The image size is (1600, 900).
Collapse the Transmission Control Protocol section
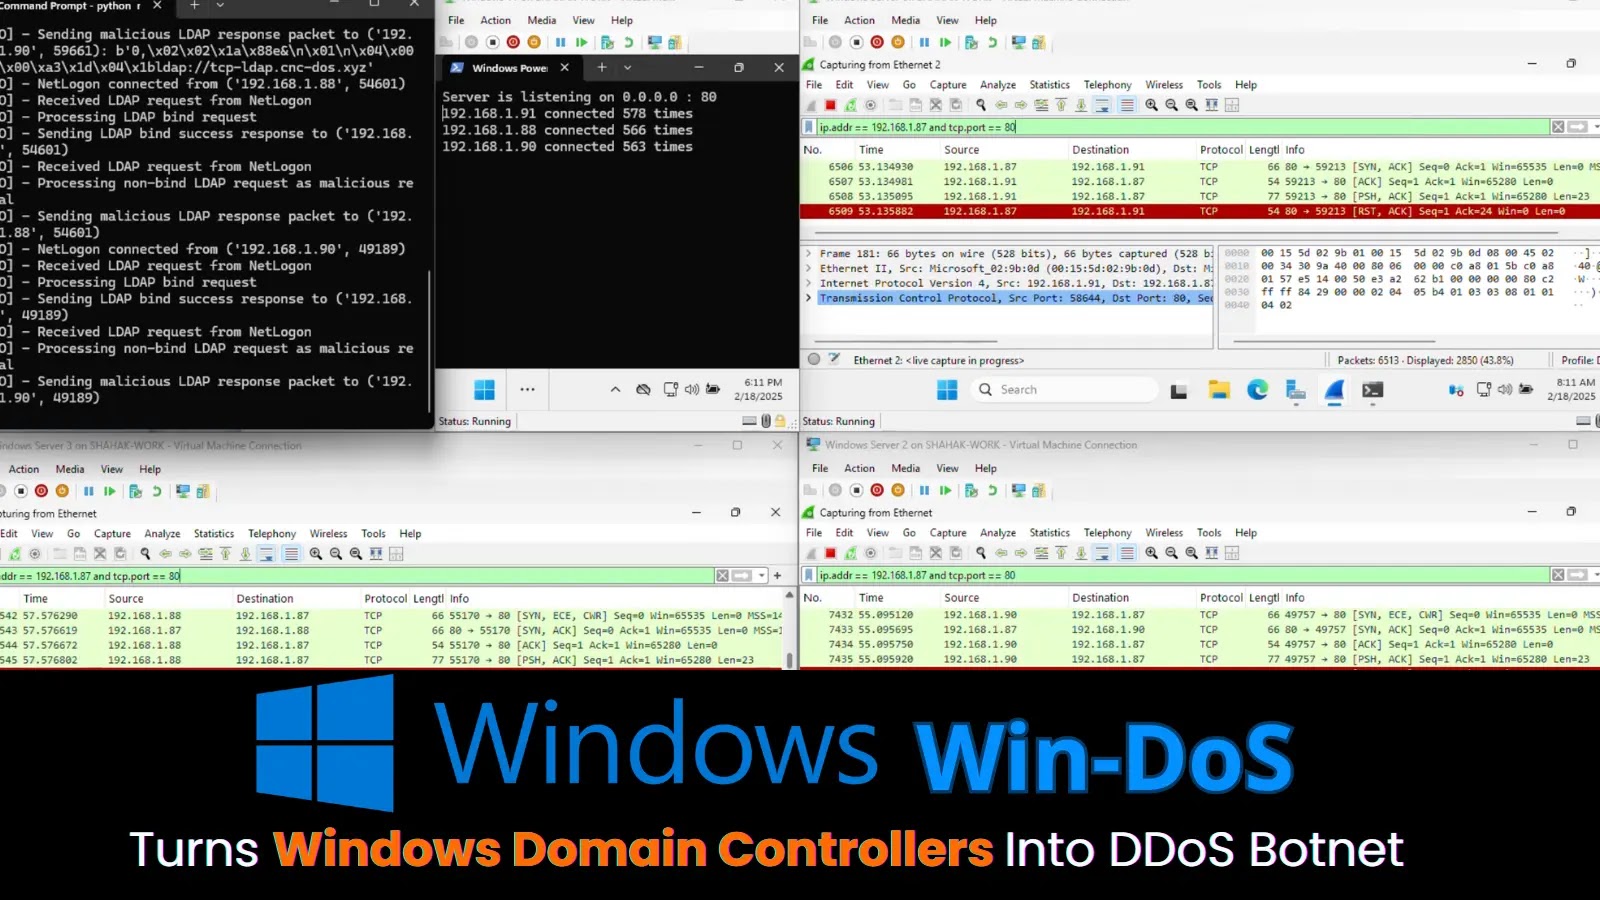click(808, 297)
